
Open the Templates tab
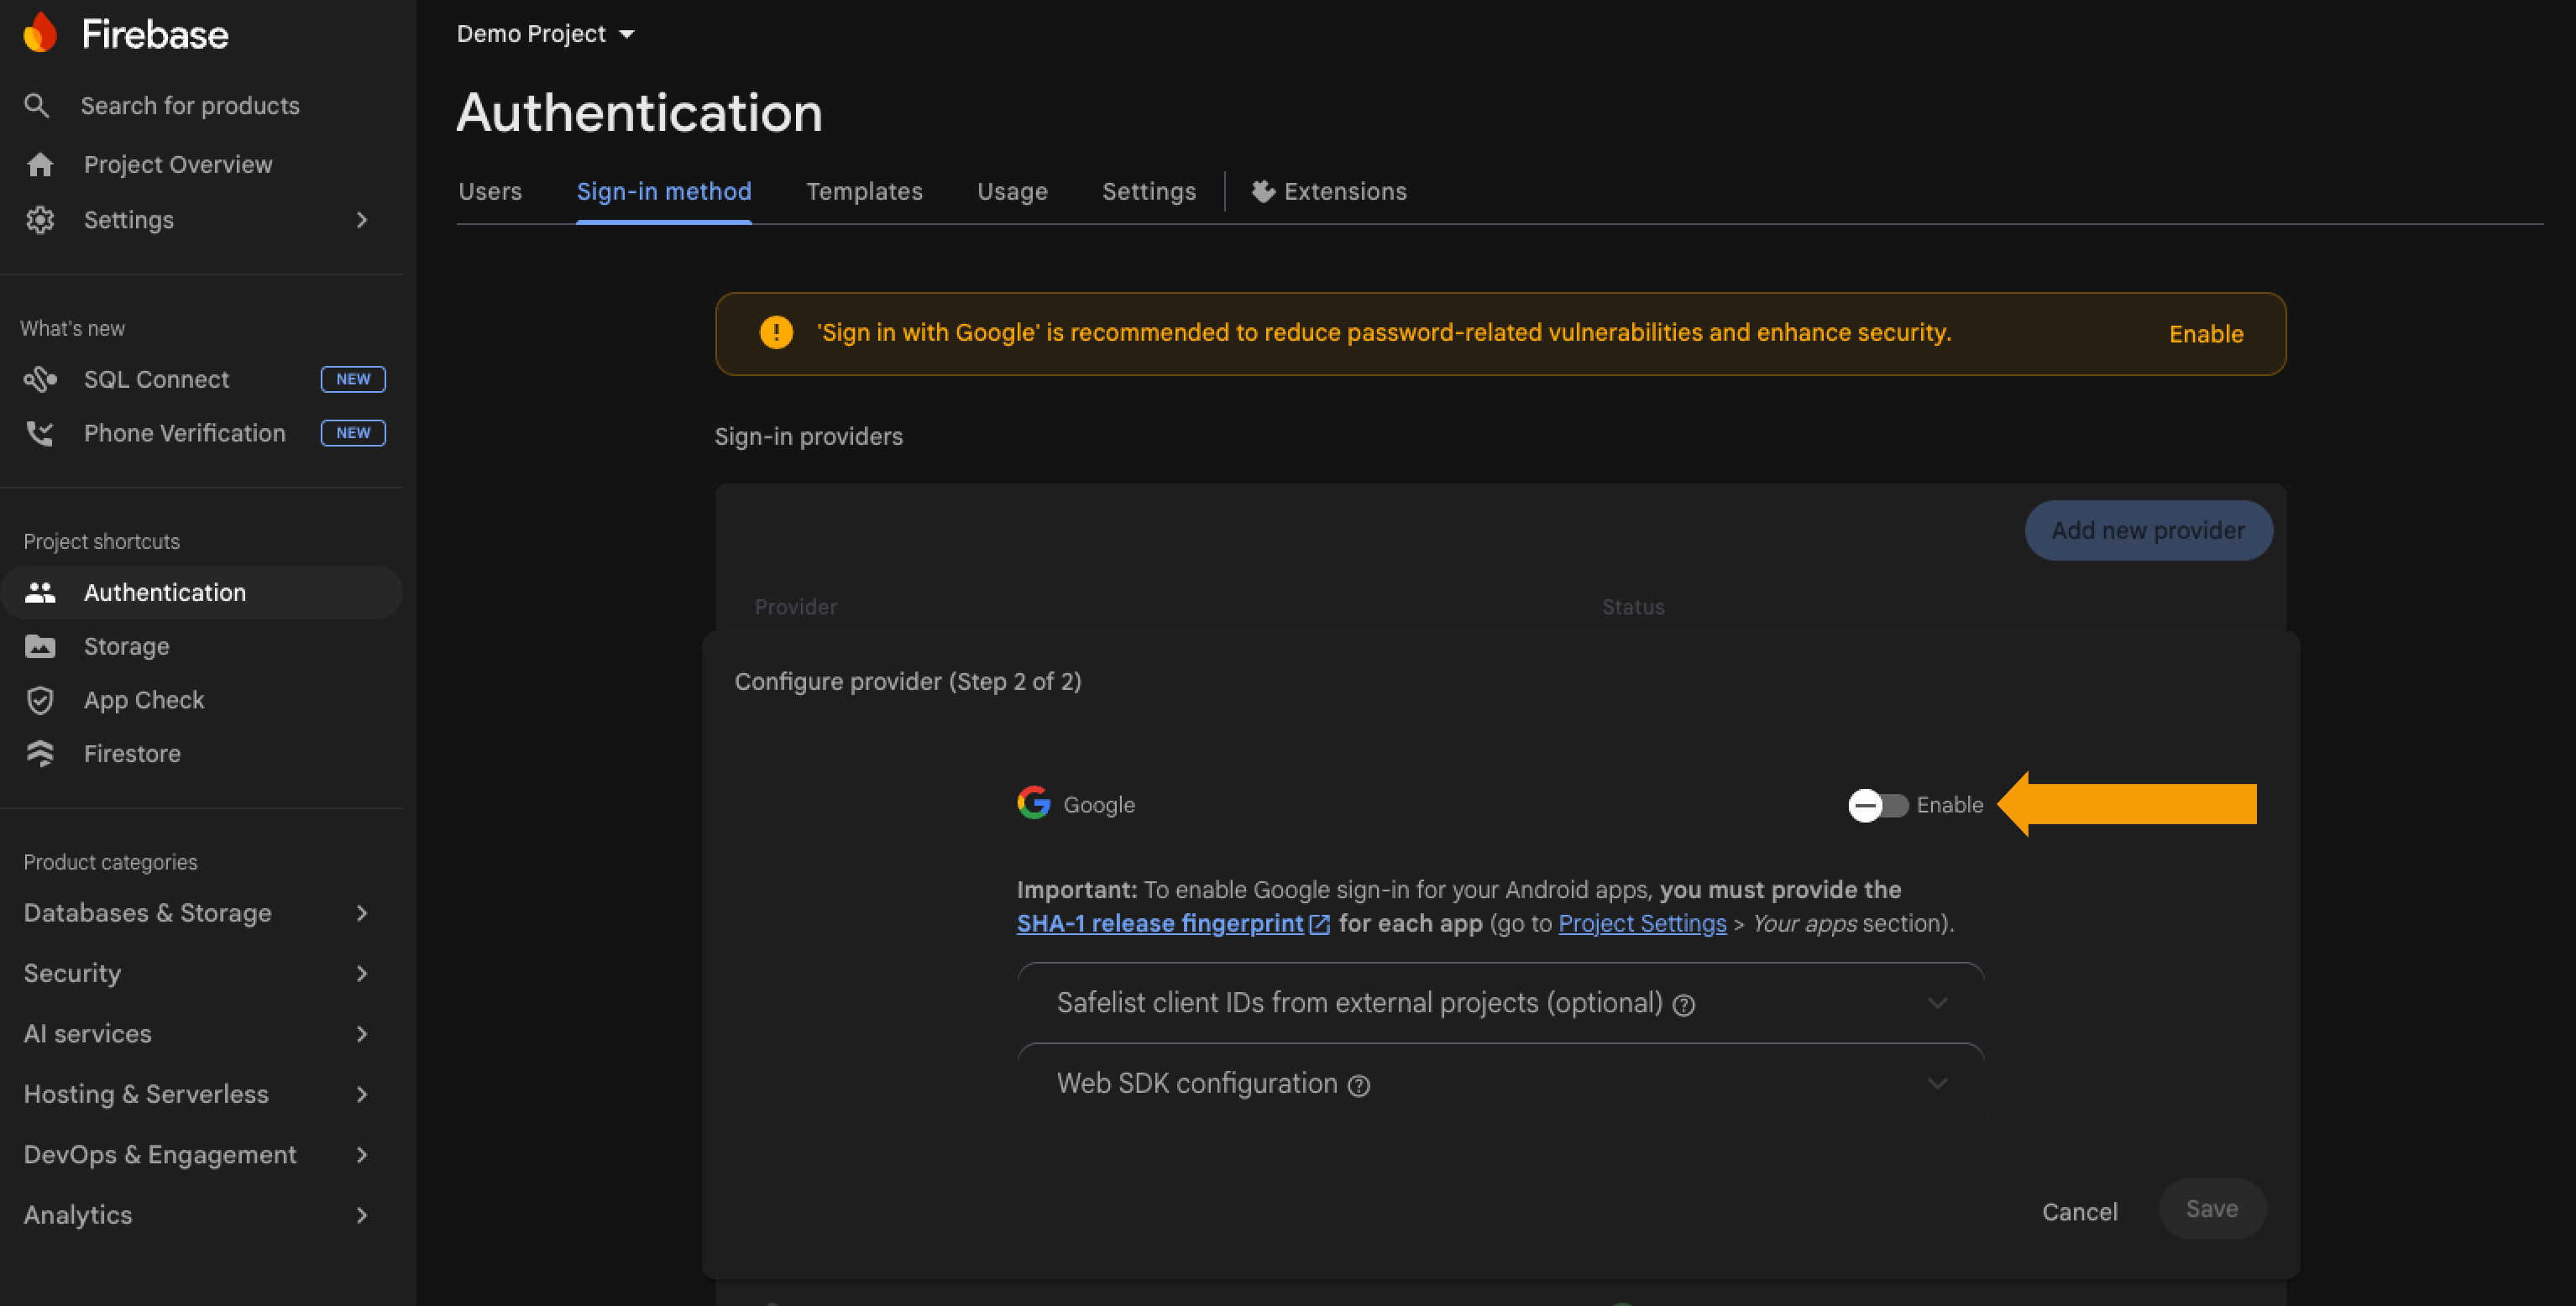click(864, 191)
